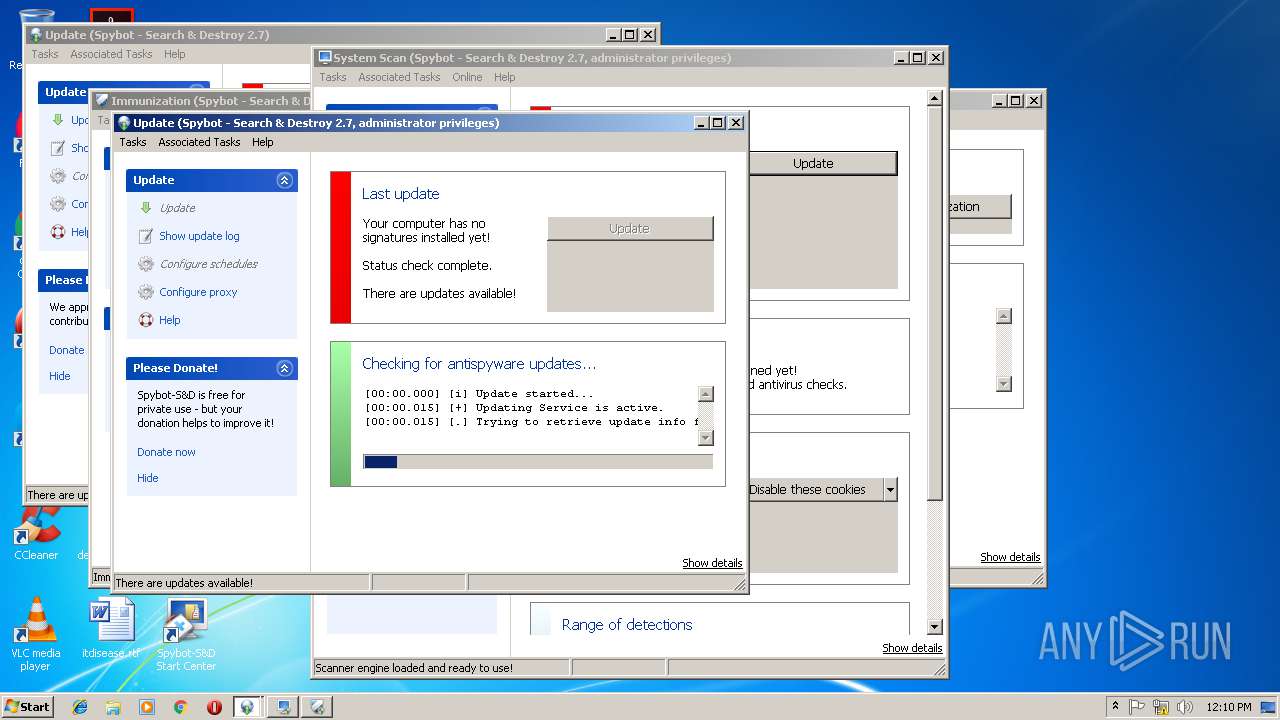This screenshot has width=1280, height=720.
Task: Click the gear icon beside Configure schedules
Action: point(145,264)
